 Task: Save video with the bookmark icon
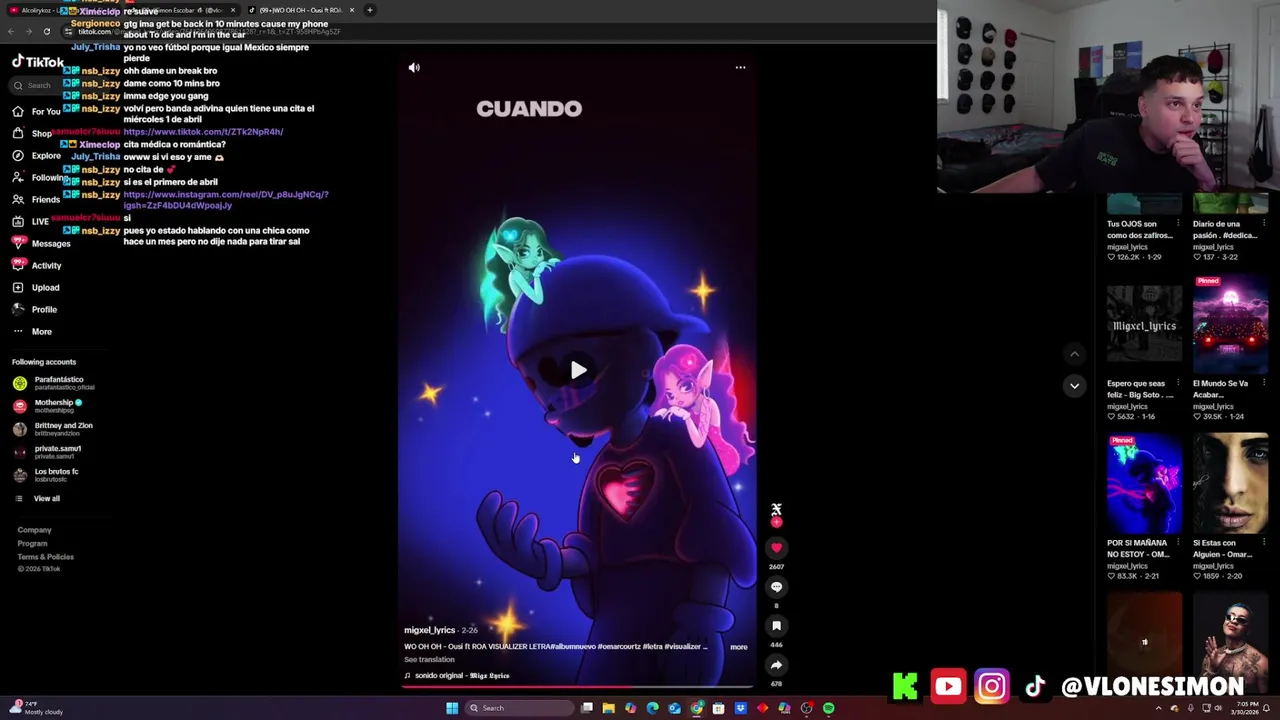pyautogui.click(x=776, y=626)
